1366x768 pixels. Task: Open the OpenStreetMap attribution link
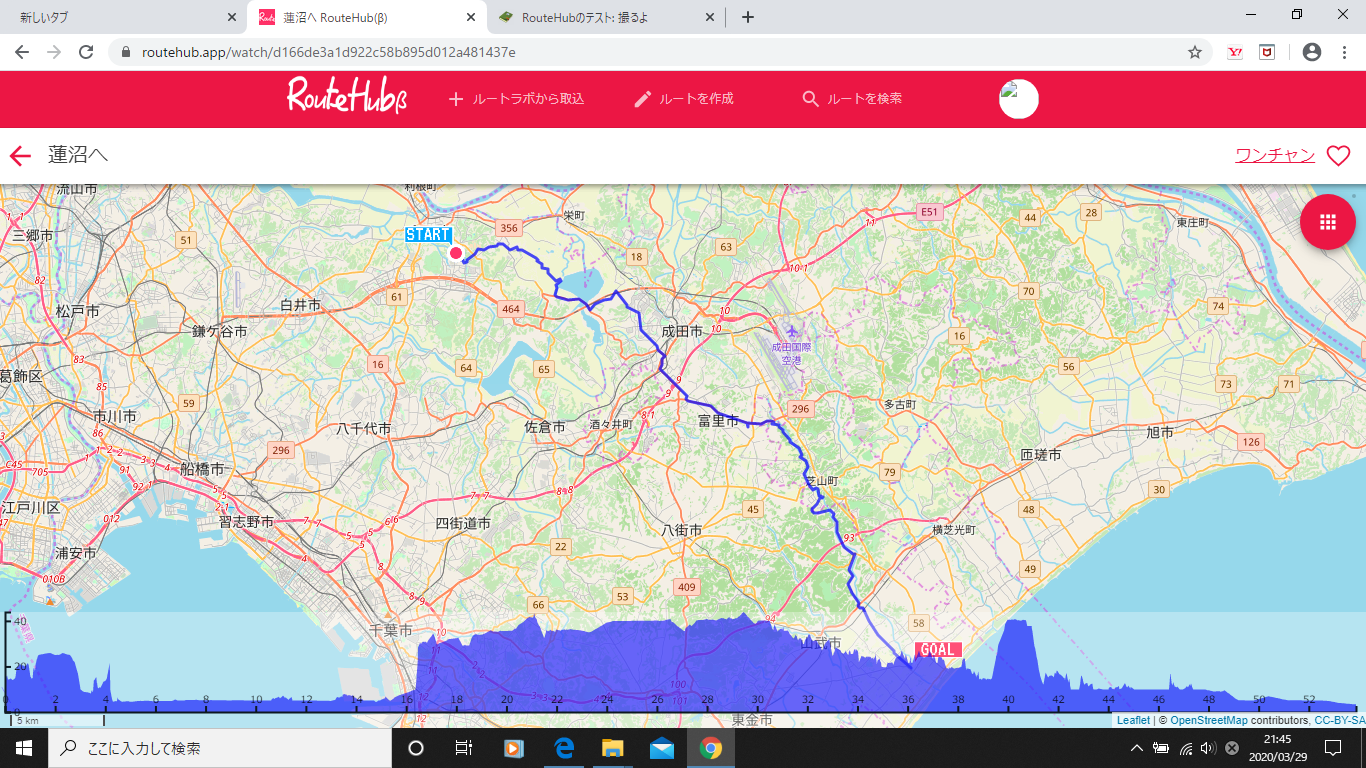pyautogui.click(x=1209, y=720)
